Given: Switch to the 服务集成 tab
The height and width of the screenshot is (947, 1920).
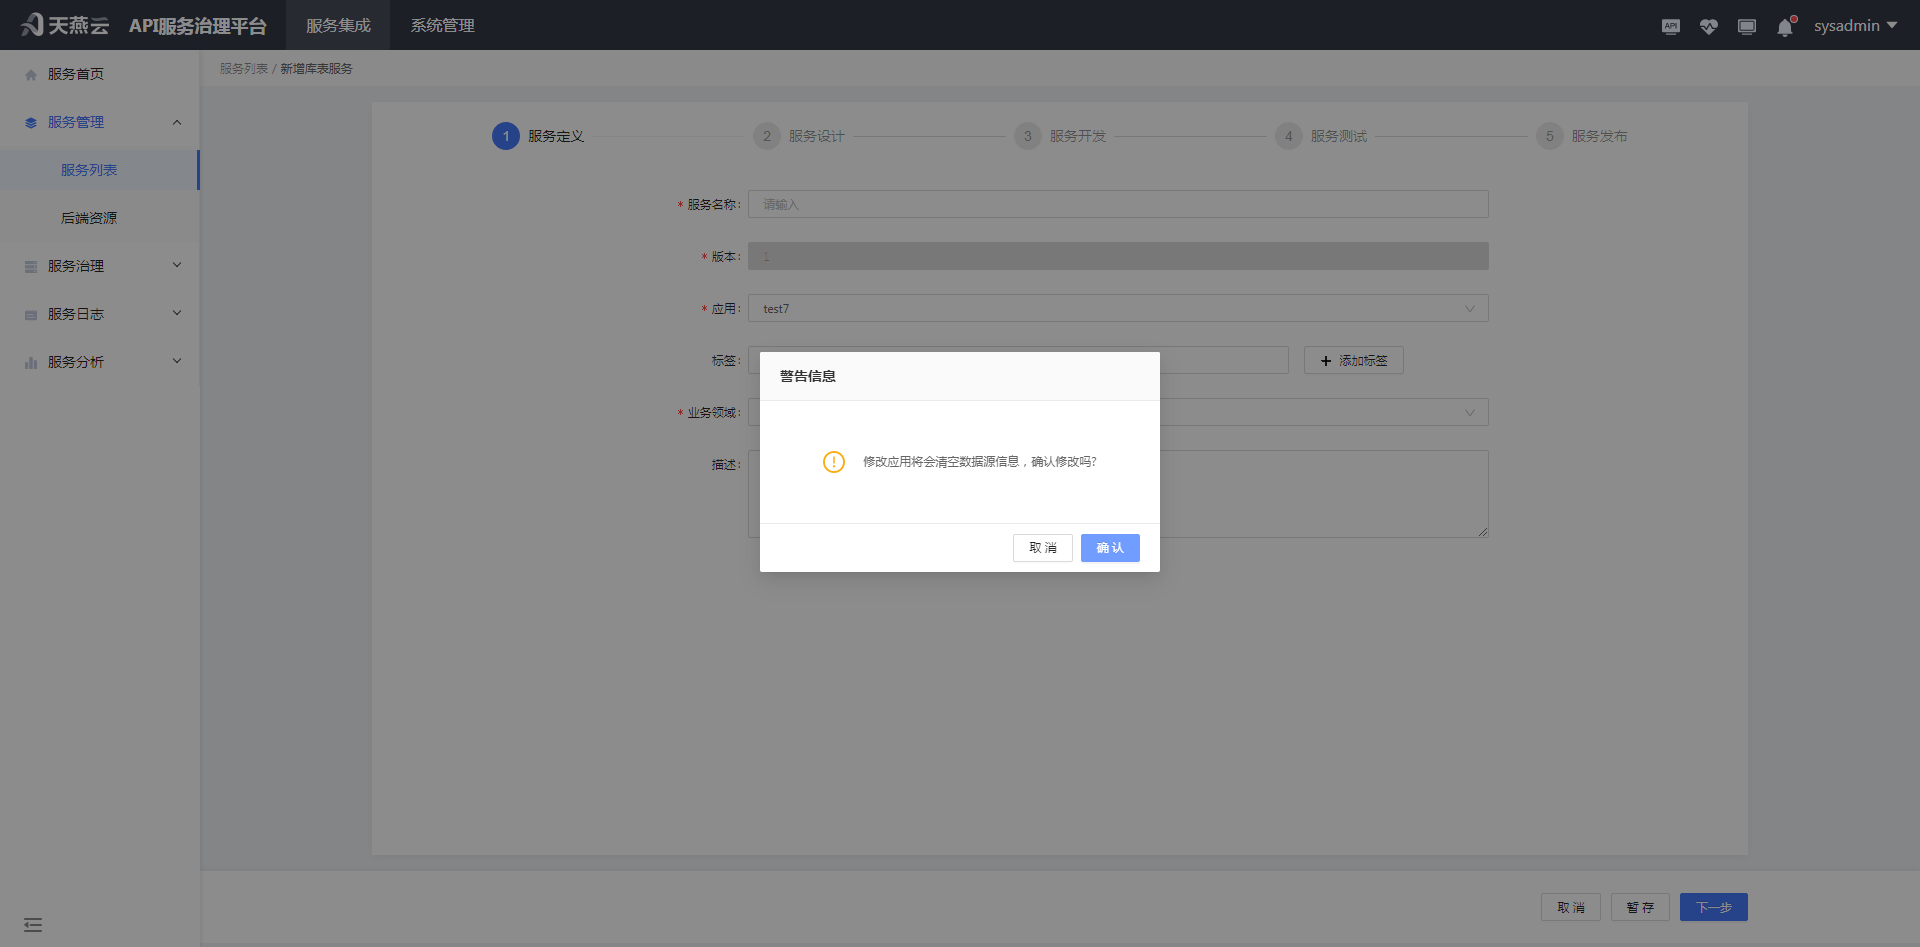Looking at the screenshot, I should 338,25.
